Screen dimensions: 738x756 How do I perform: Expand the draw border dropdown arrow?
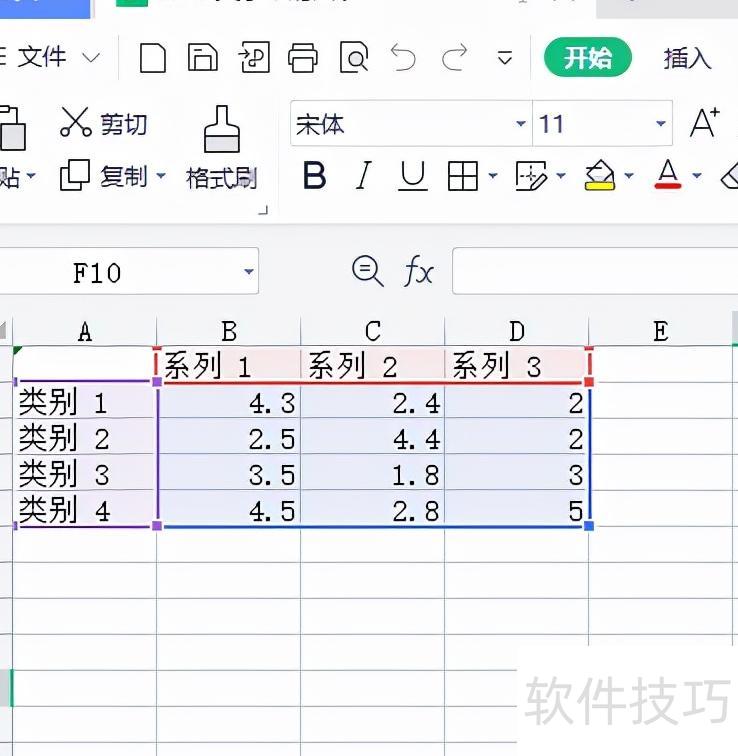[x=561, y=176]
